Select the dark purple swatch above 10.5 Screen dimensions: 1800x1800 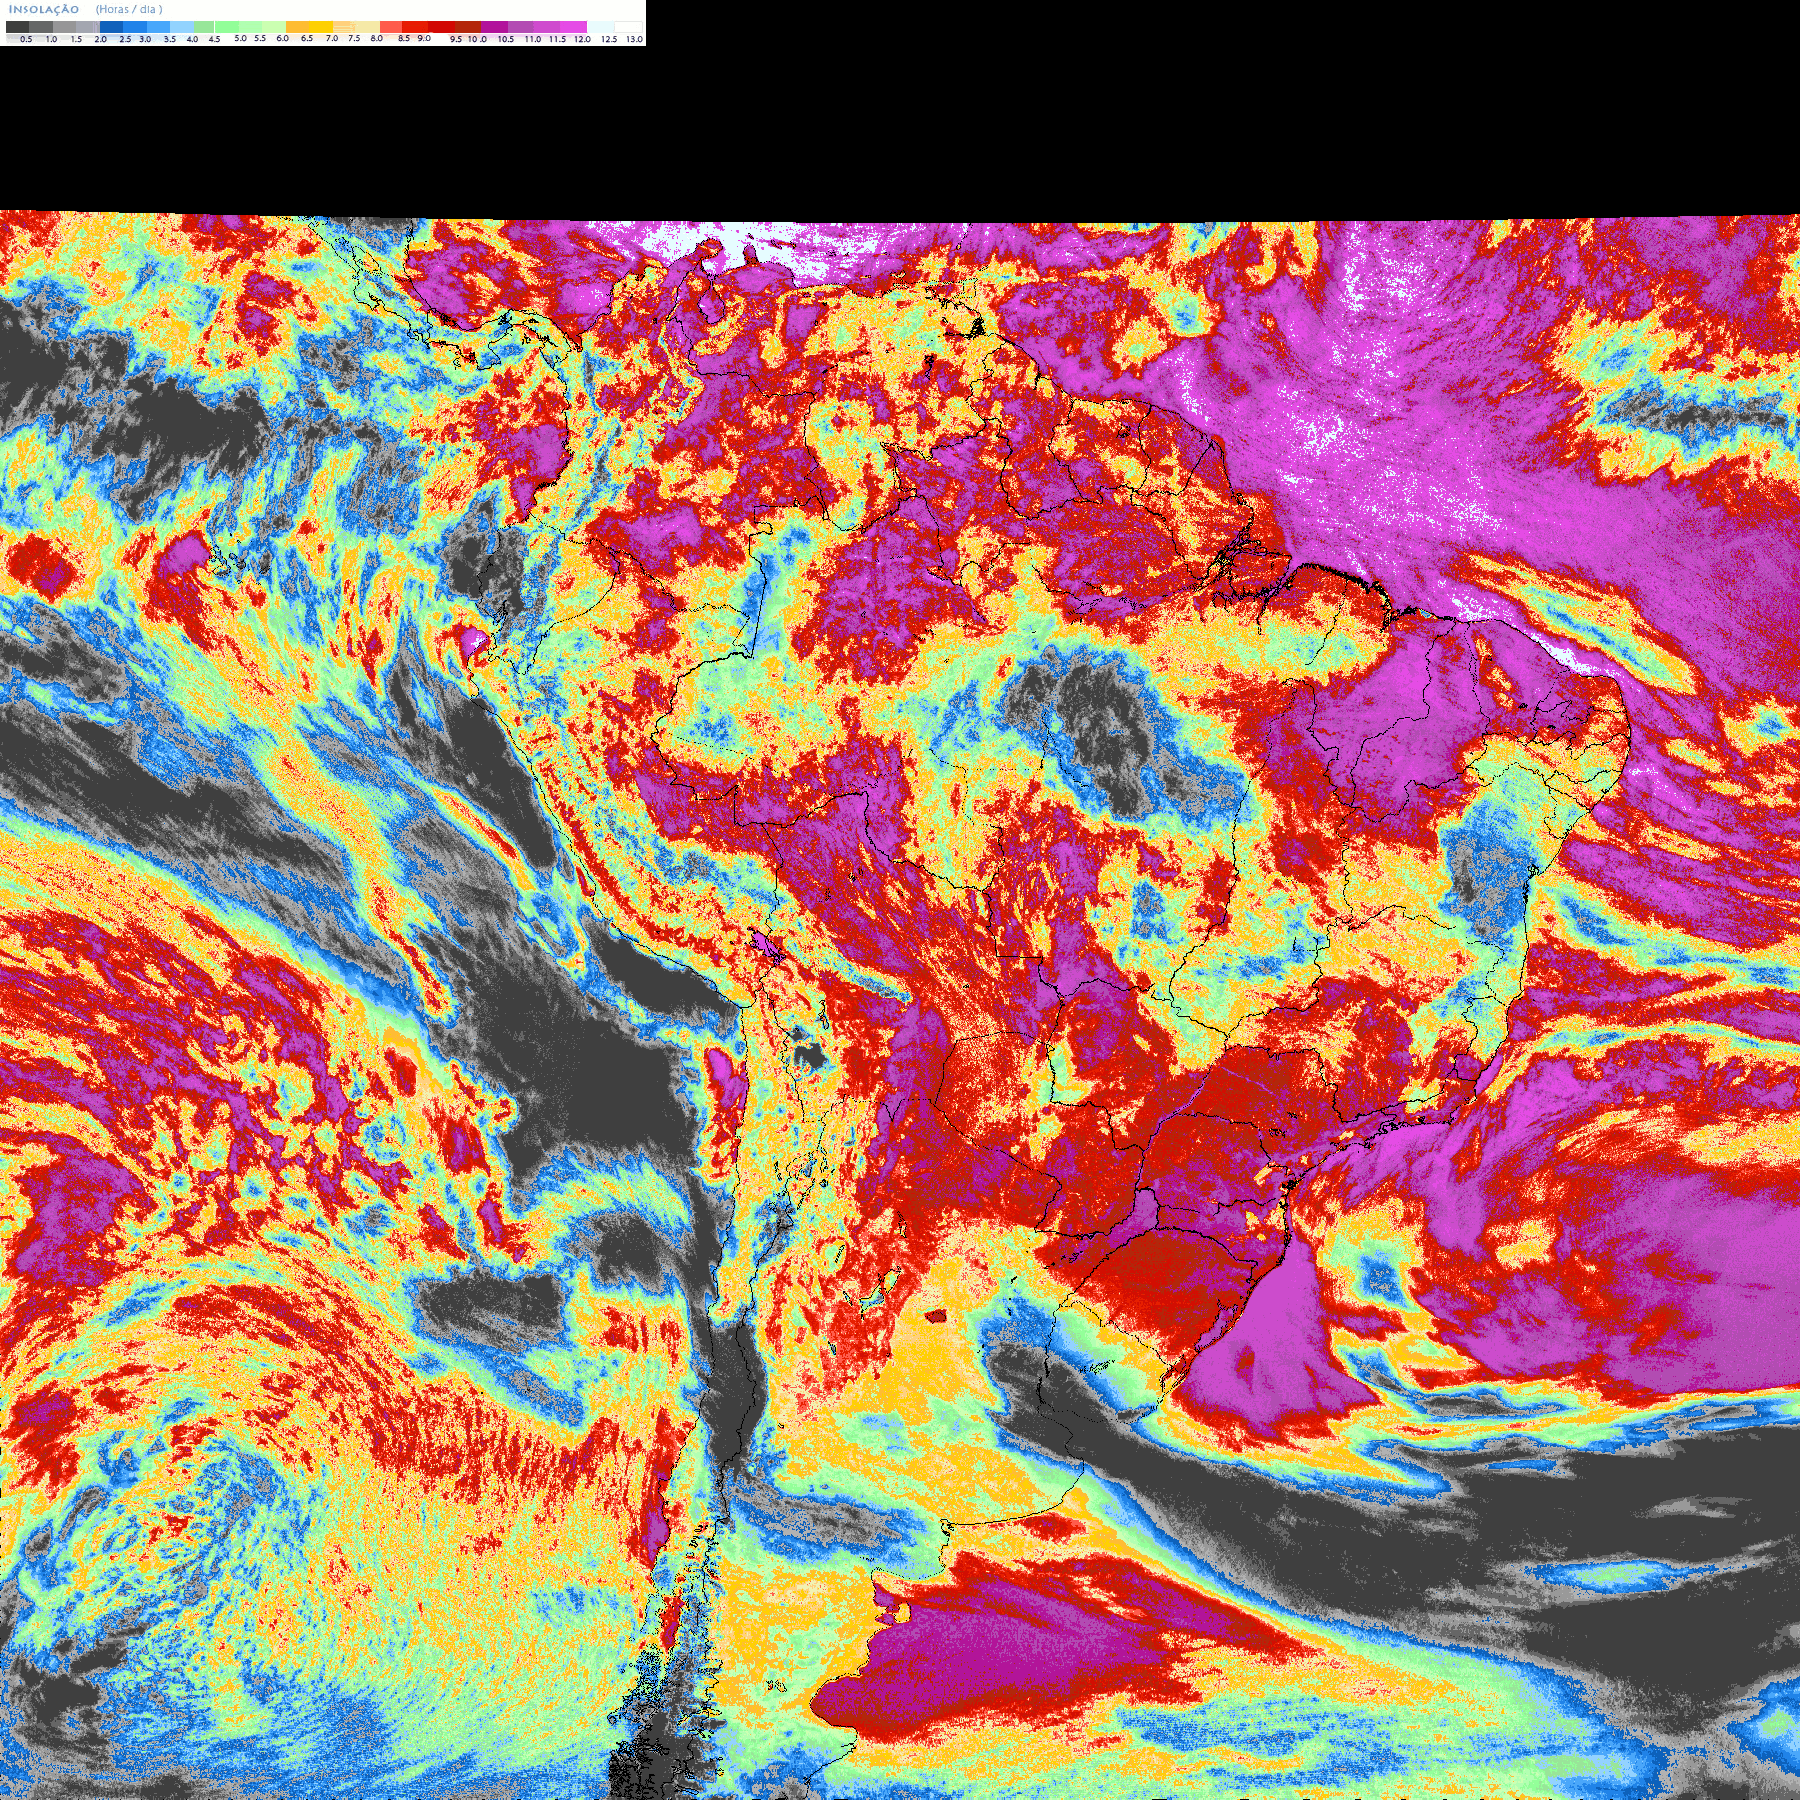pos(494,27)
